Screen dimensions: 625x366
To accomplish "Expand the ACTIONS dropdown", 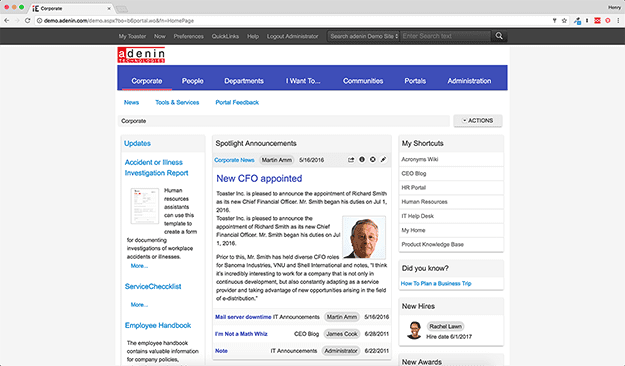I will tap(478, 120).
